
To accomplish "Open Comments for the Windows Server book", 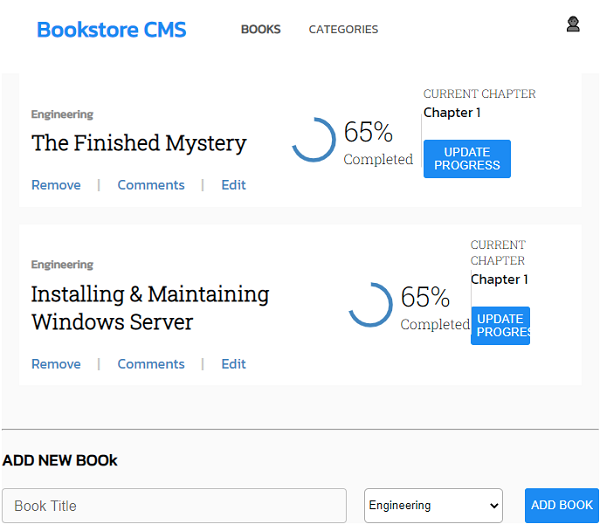I will click(x=151, y=364).
